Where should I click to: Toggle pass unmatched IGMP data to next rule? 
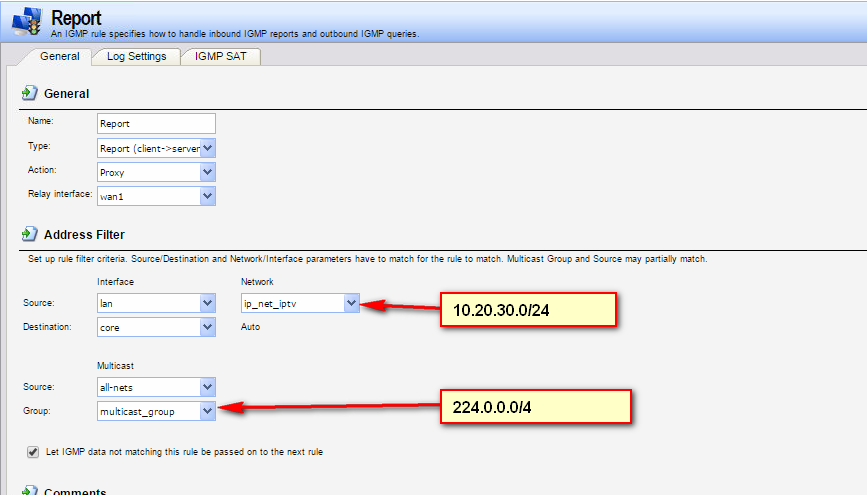tap(34, 452)
